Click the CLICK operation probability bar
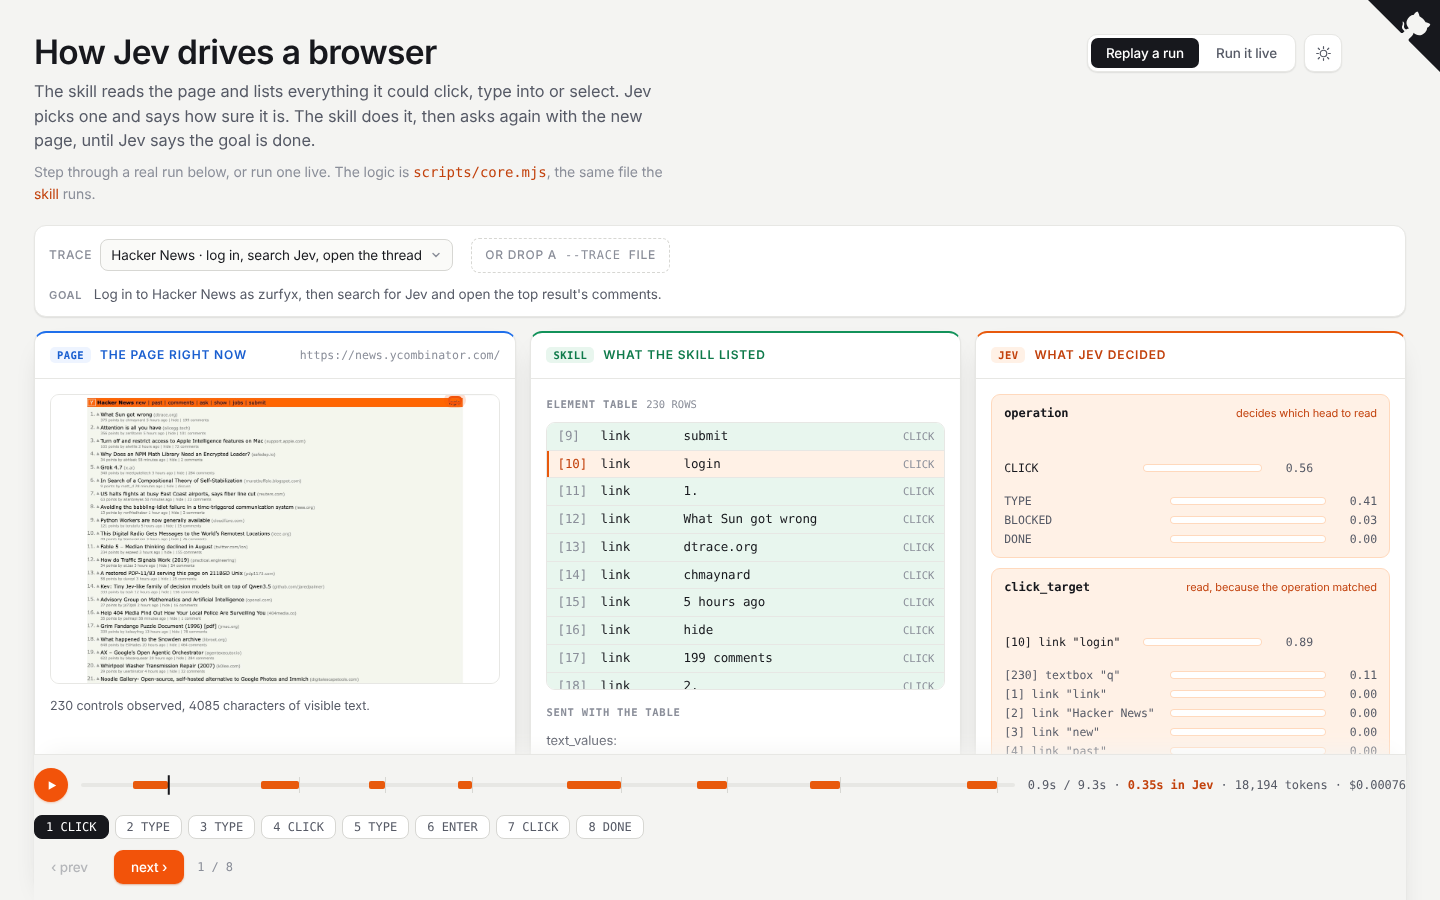1440x900 pixels. pos(1202,468)
